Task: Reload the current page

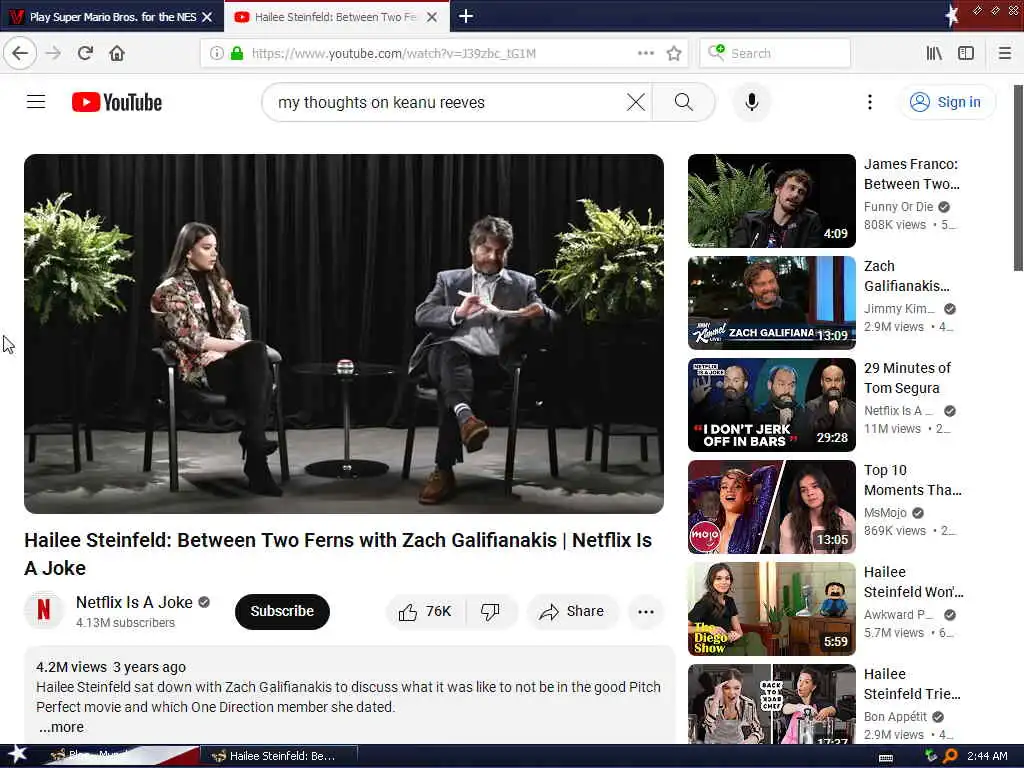Action: [x=85, y=54]
